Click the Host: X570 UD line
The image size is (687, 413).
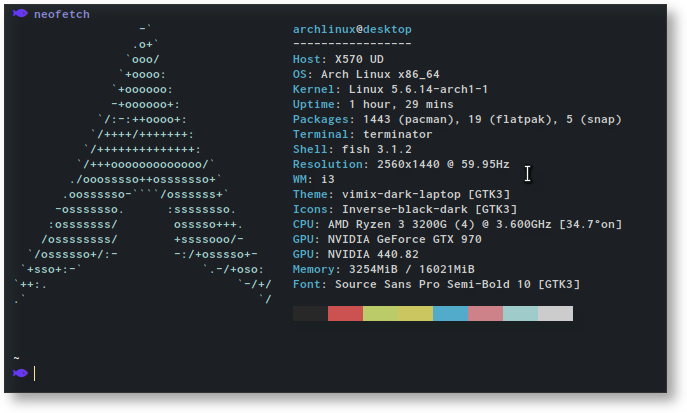pyautogui.click(x=338, y=59)
